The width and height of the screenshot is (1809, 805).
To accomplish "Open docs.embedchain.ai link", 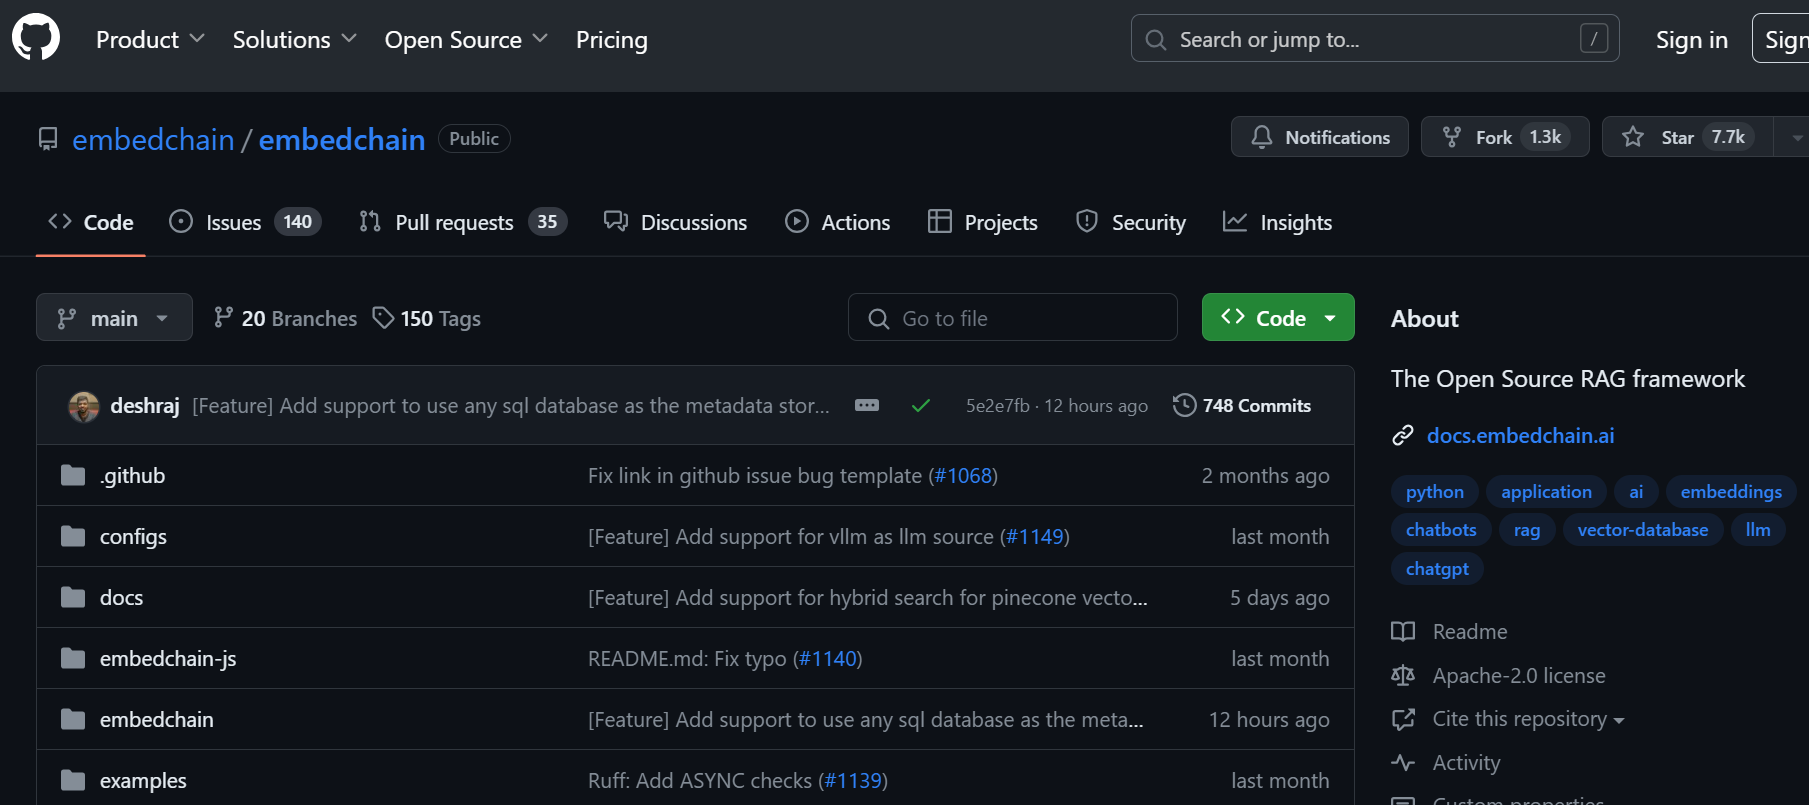I will (1520, 435).
